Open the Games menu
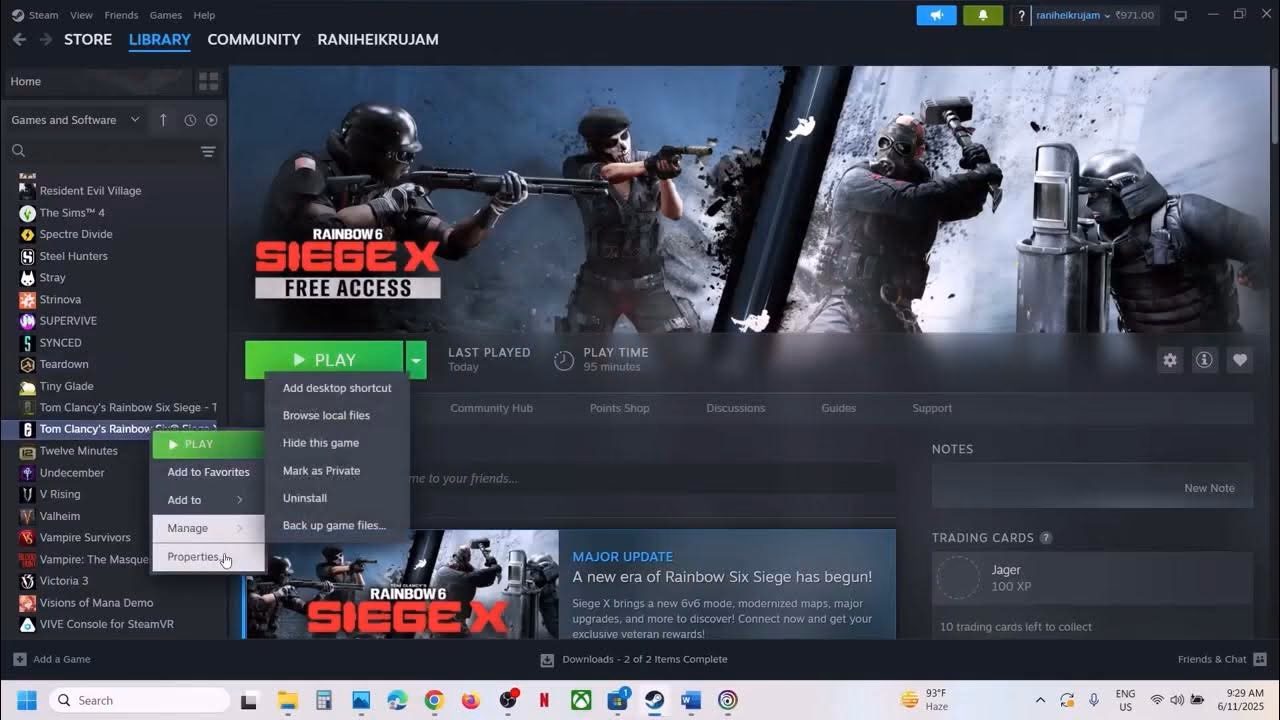 [166, 15]
